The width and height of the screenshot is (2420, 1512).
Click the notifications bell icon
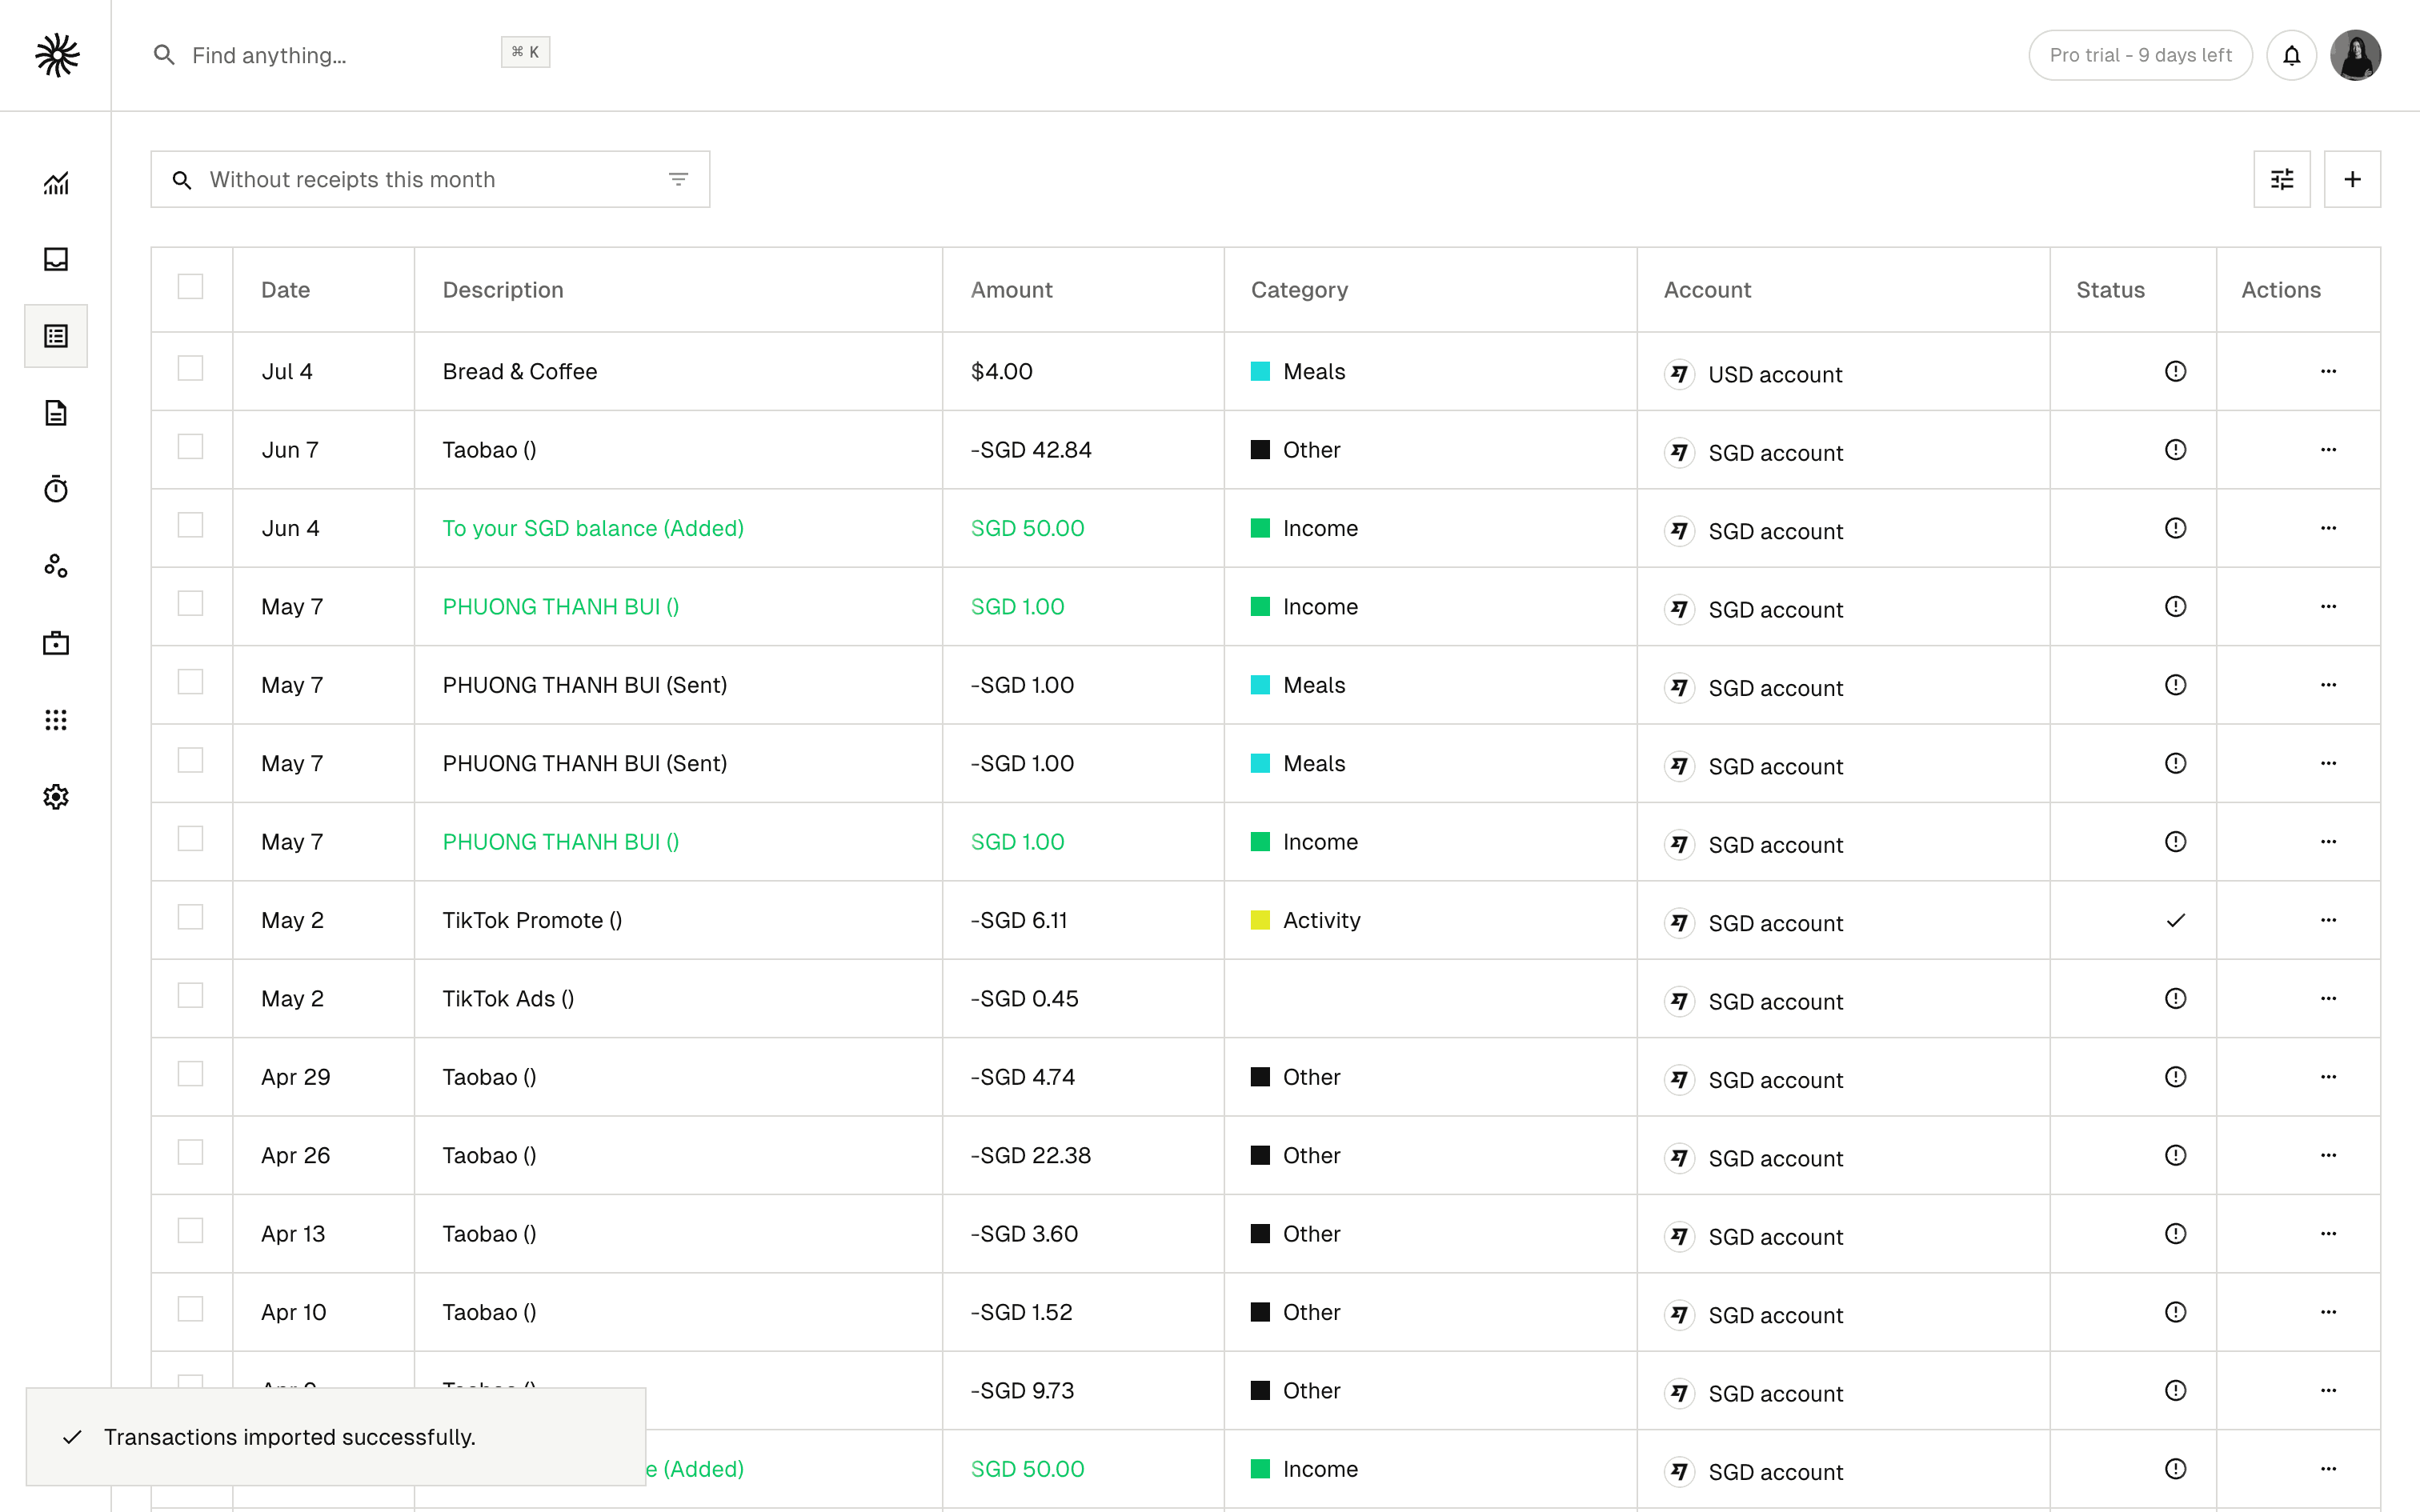[x=2291, y=55]
